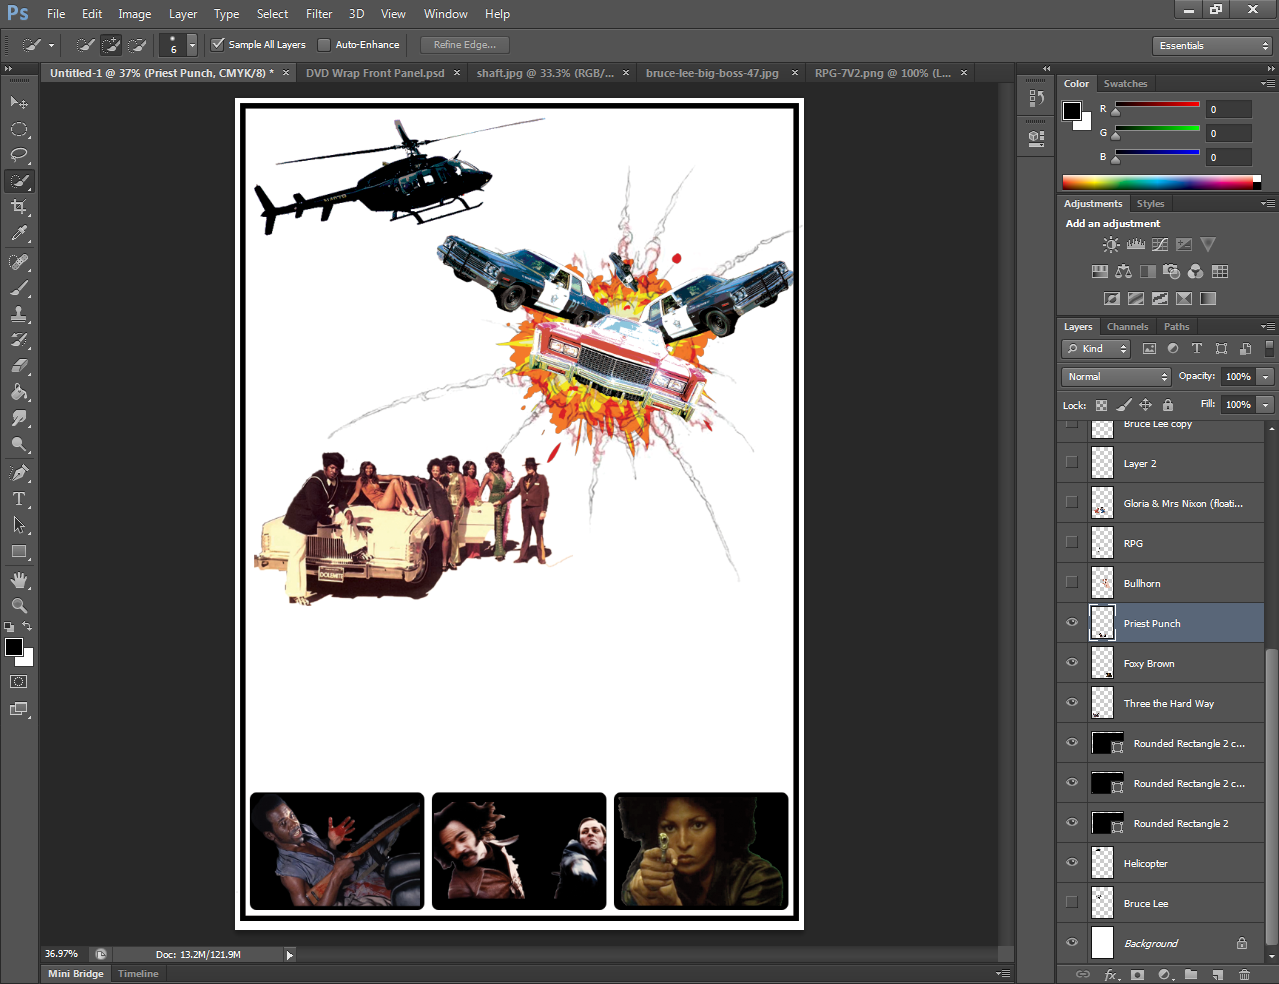Image resolution: width=1279 pixels, height=984 pixels.
Task: Show the Bullhorn layer
Action: click(x=1072, y=582)
